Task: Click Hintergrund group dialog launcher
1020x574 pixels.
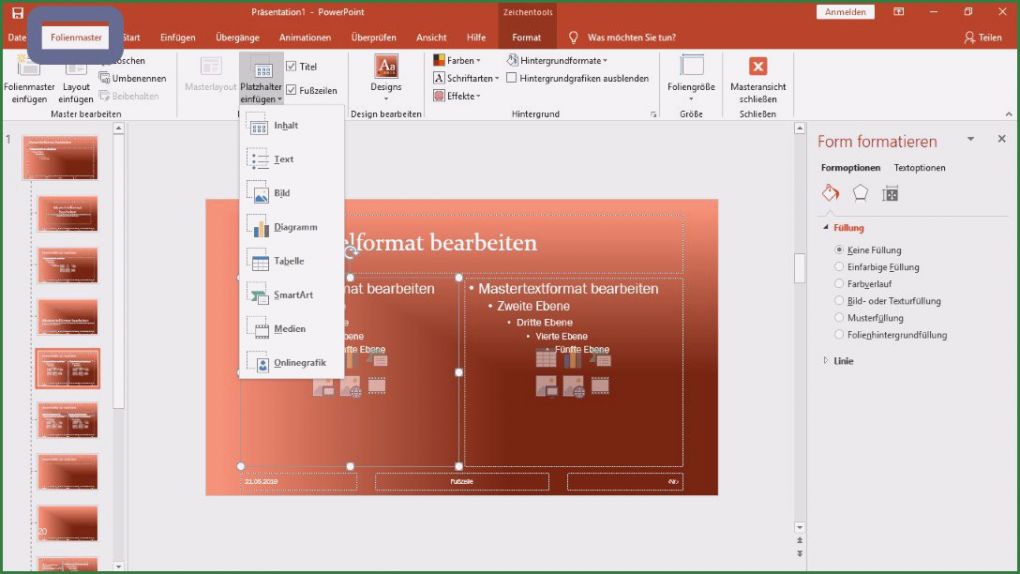Action: pos(653,115)
